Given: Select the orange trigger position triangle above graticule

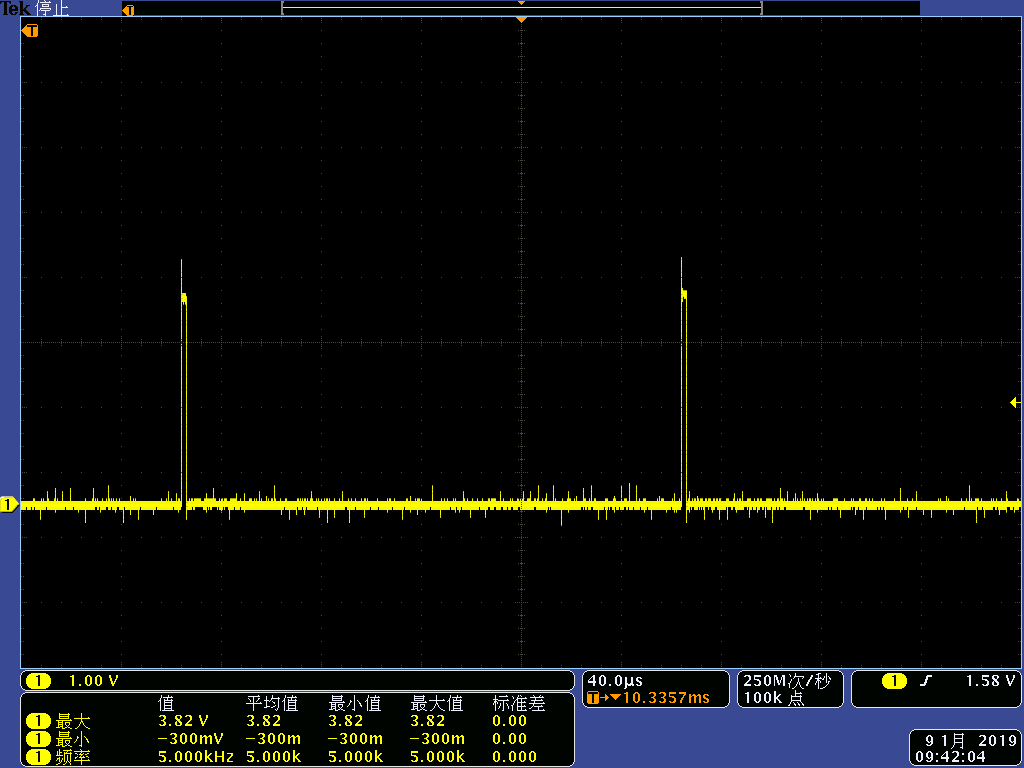Looking at the screenshot, I should (x=521, y=20).
